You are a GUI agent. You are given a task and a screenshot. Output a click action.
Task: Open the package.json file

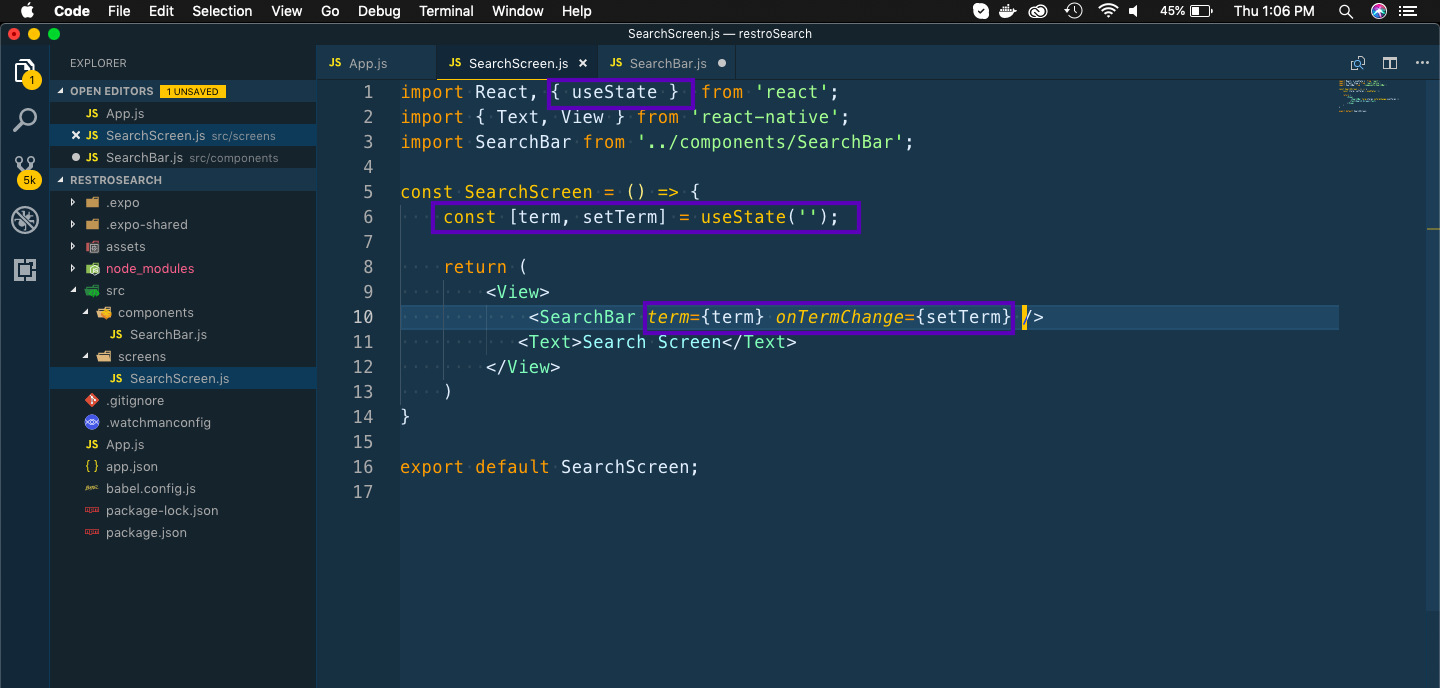click(184, 532)
